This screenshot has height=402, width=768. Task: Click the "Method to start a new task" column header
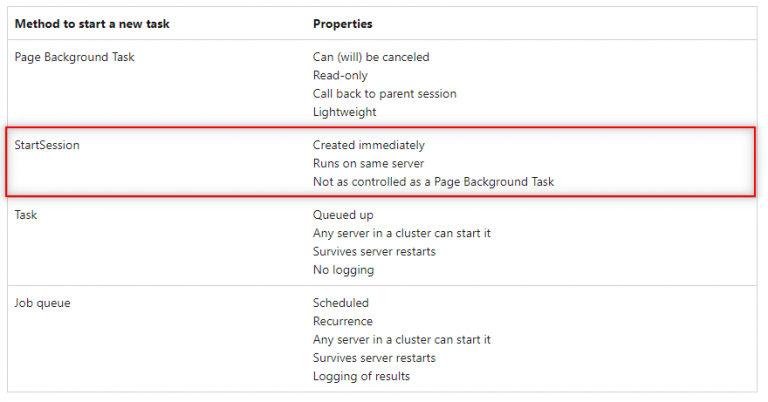pyautogui.click(x=87, y=23)
